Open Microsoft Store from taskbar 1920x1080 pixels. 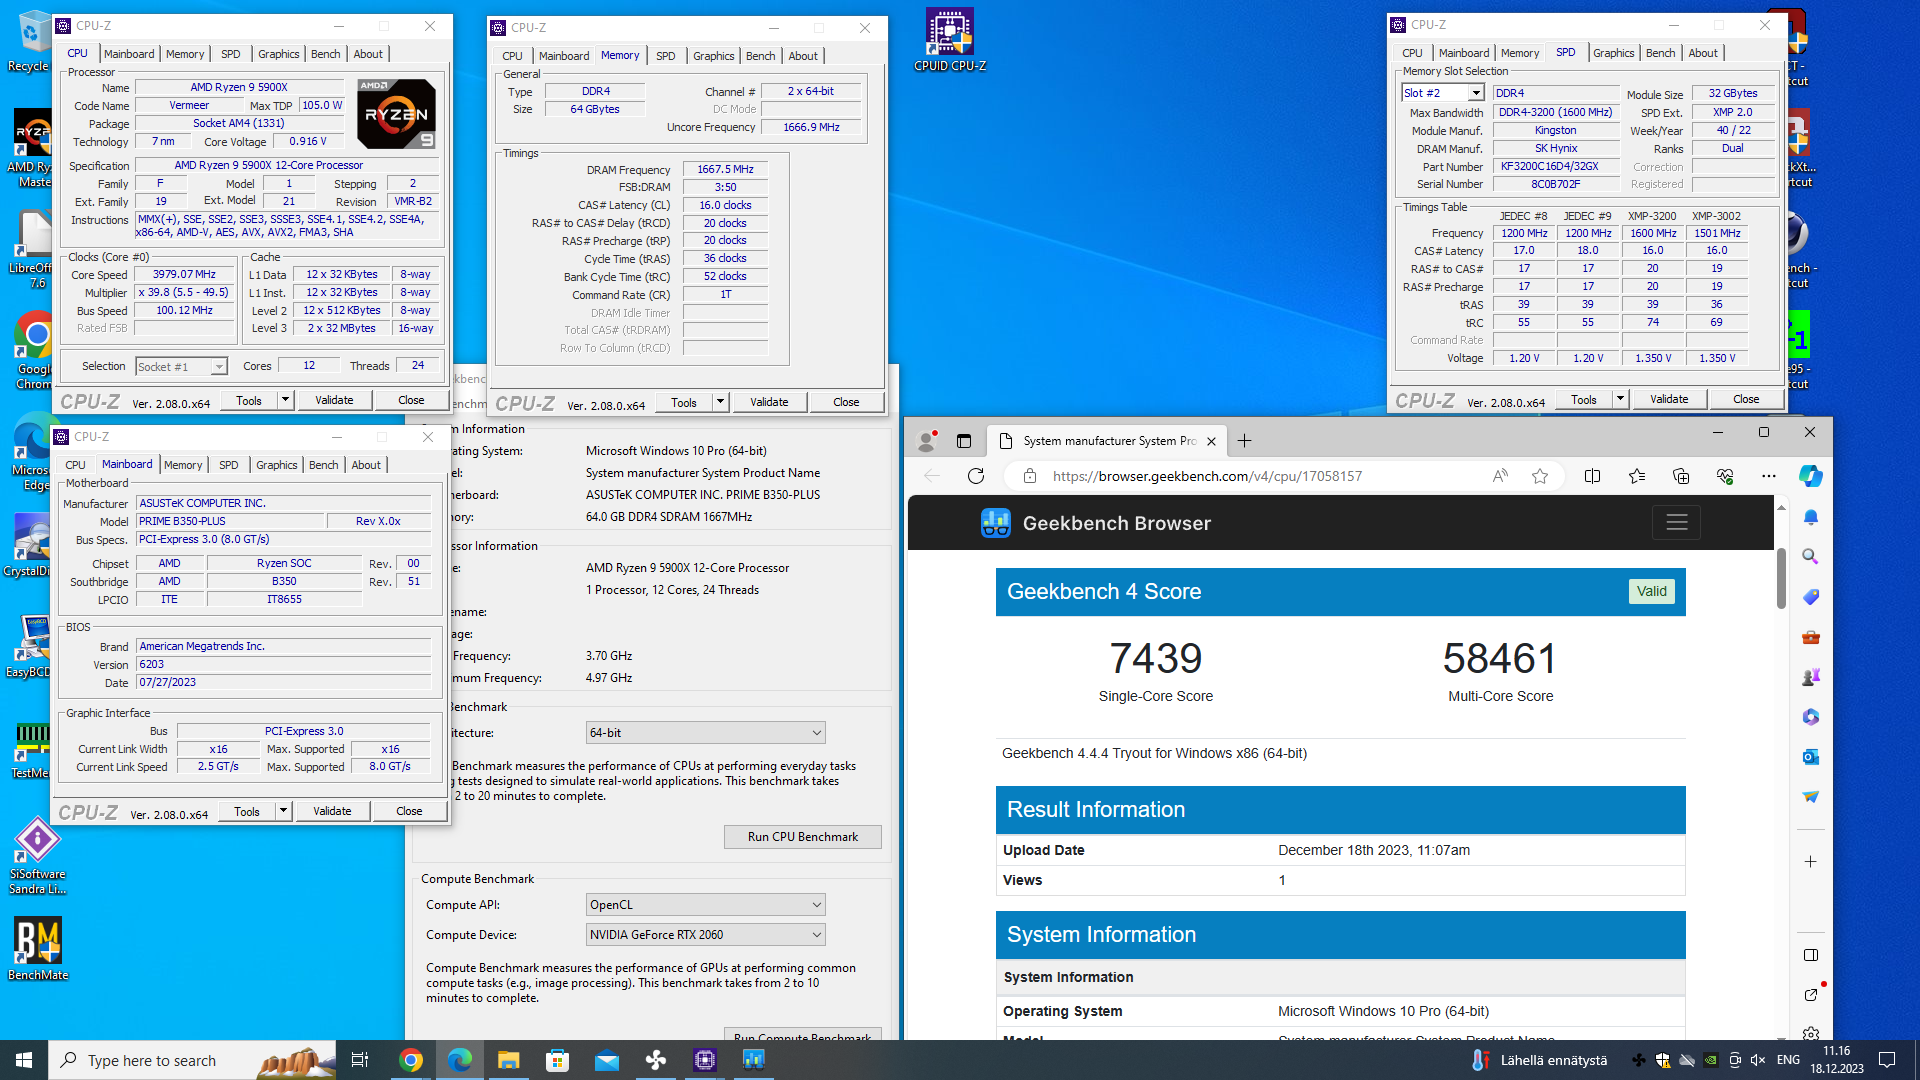(x=558, y=1060)
